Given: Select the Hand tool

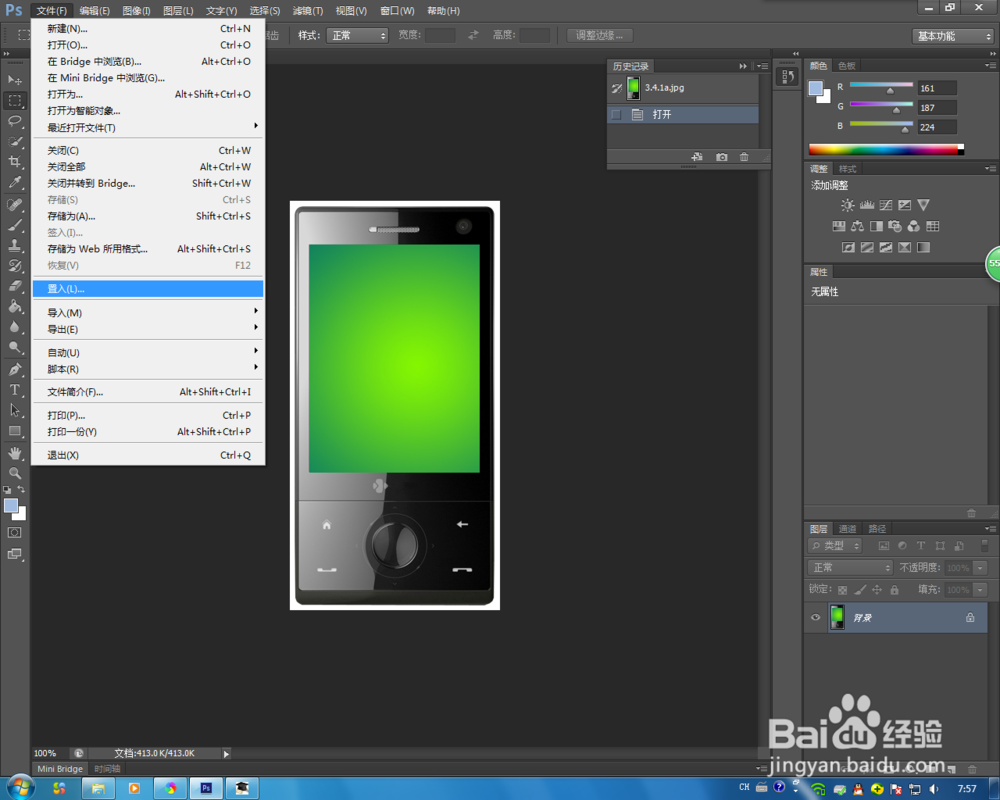Looking at the screenshot, I should (15, 453).
